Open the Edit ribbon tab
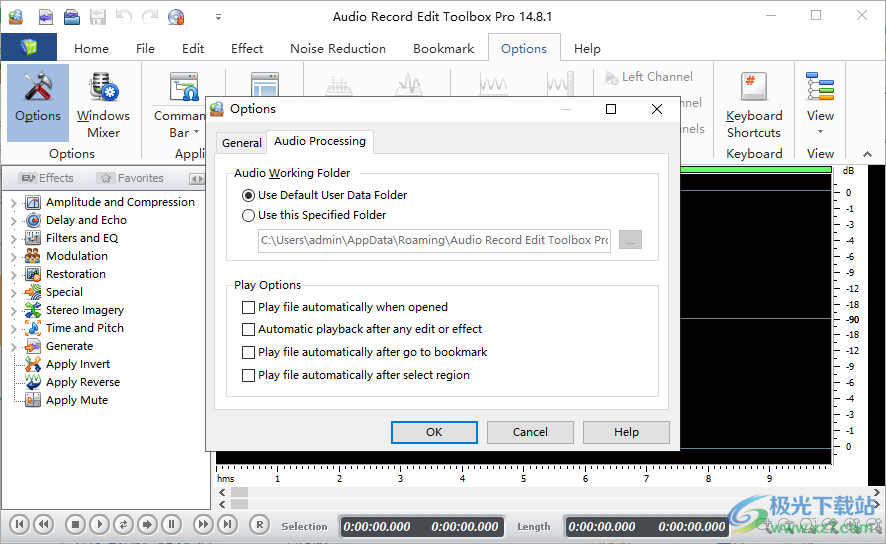 pyautogui.click(x=193, y=49)
